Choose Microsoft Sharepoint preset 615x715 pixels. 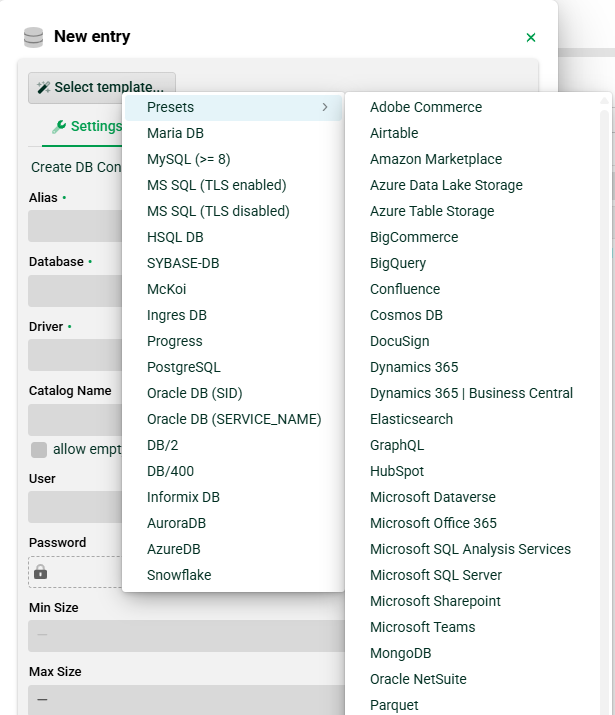(473, 601)
